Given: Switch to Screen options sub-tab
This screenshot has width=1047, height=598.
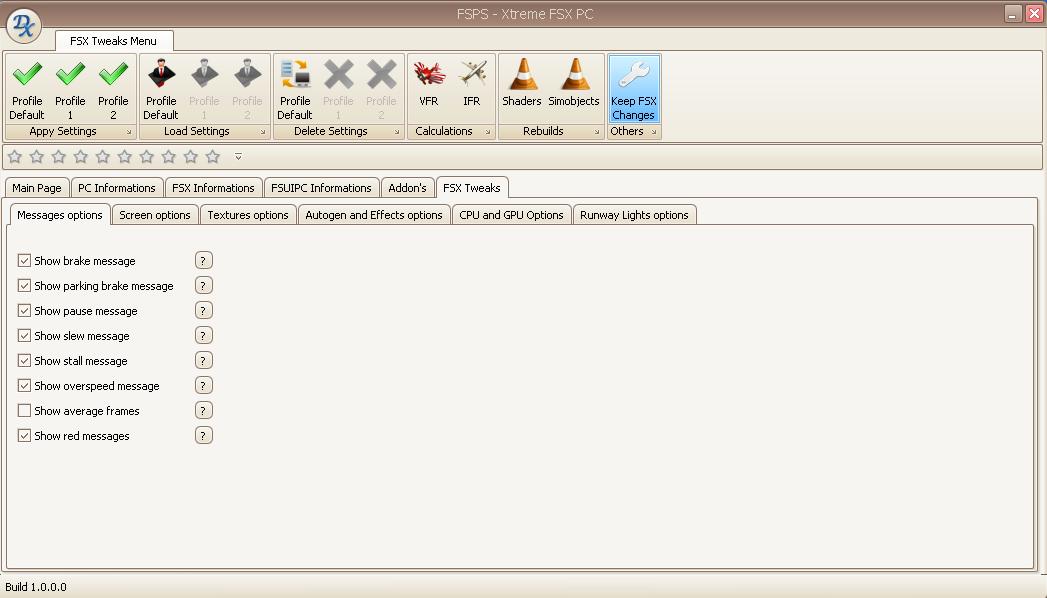Looking at the screenshot, I should pyautogui.click(x=155, y=215).
